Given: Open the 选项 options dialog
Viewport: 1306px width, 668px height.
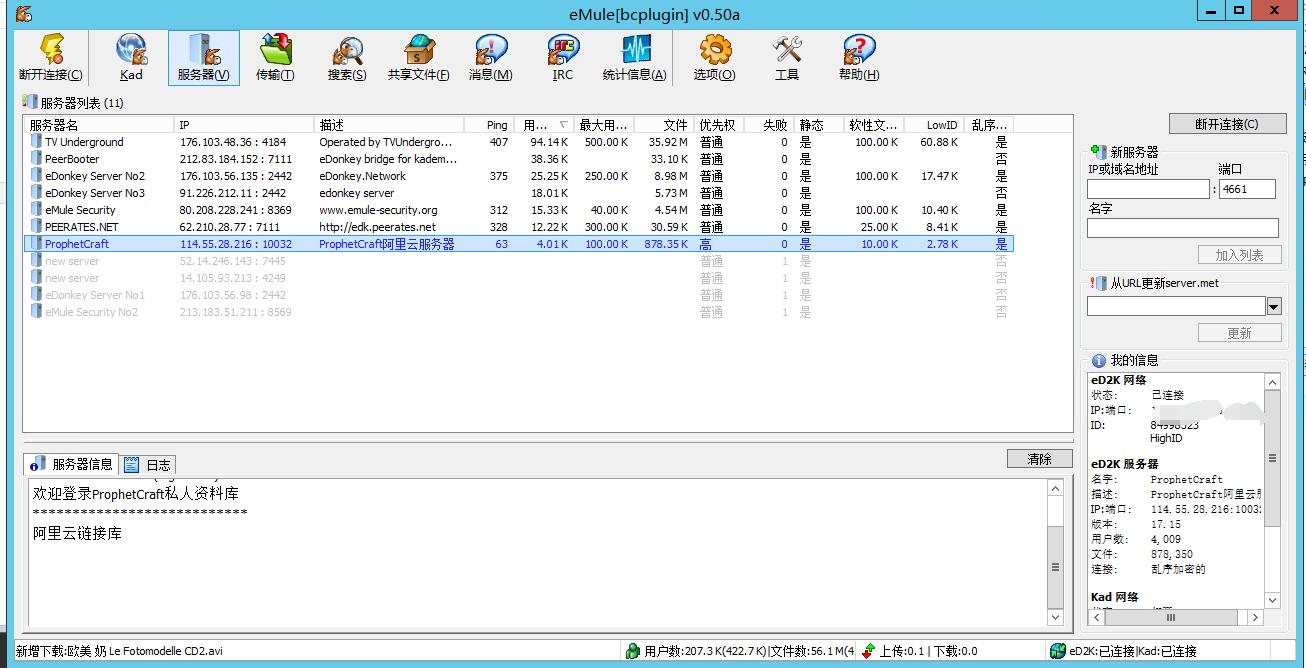Looking at the screenshot, I should coord(715,57).
